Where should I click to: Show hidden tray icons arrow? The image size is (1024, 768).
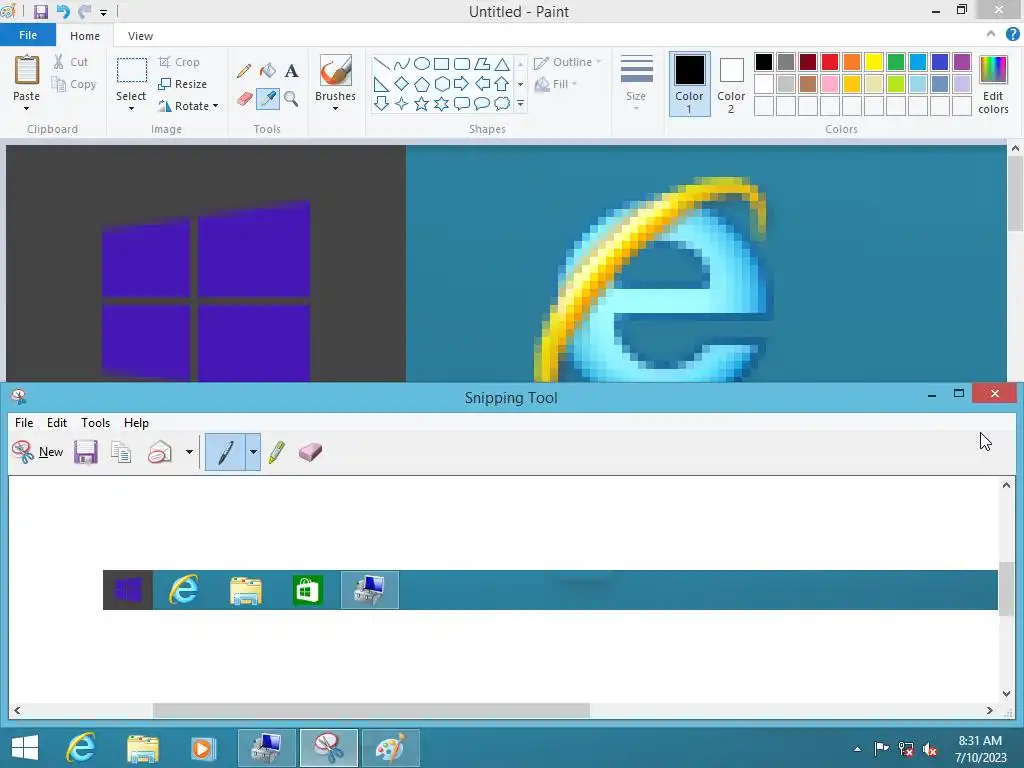click(857, 749)
